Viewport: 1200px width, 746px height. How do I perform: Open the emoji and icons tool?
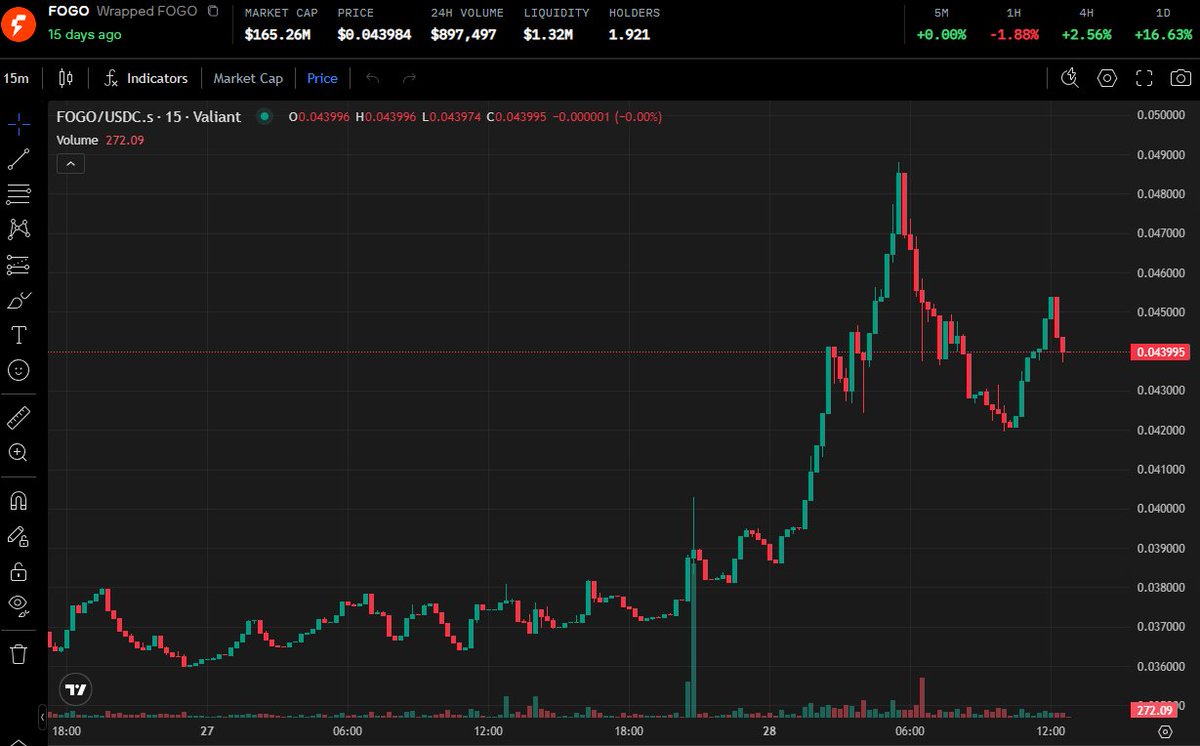click(x=18, y=370)
